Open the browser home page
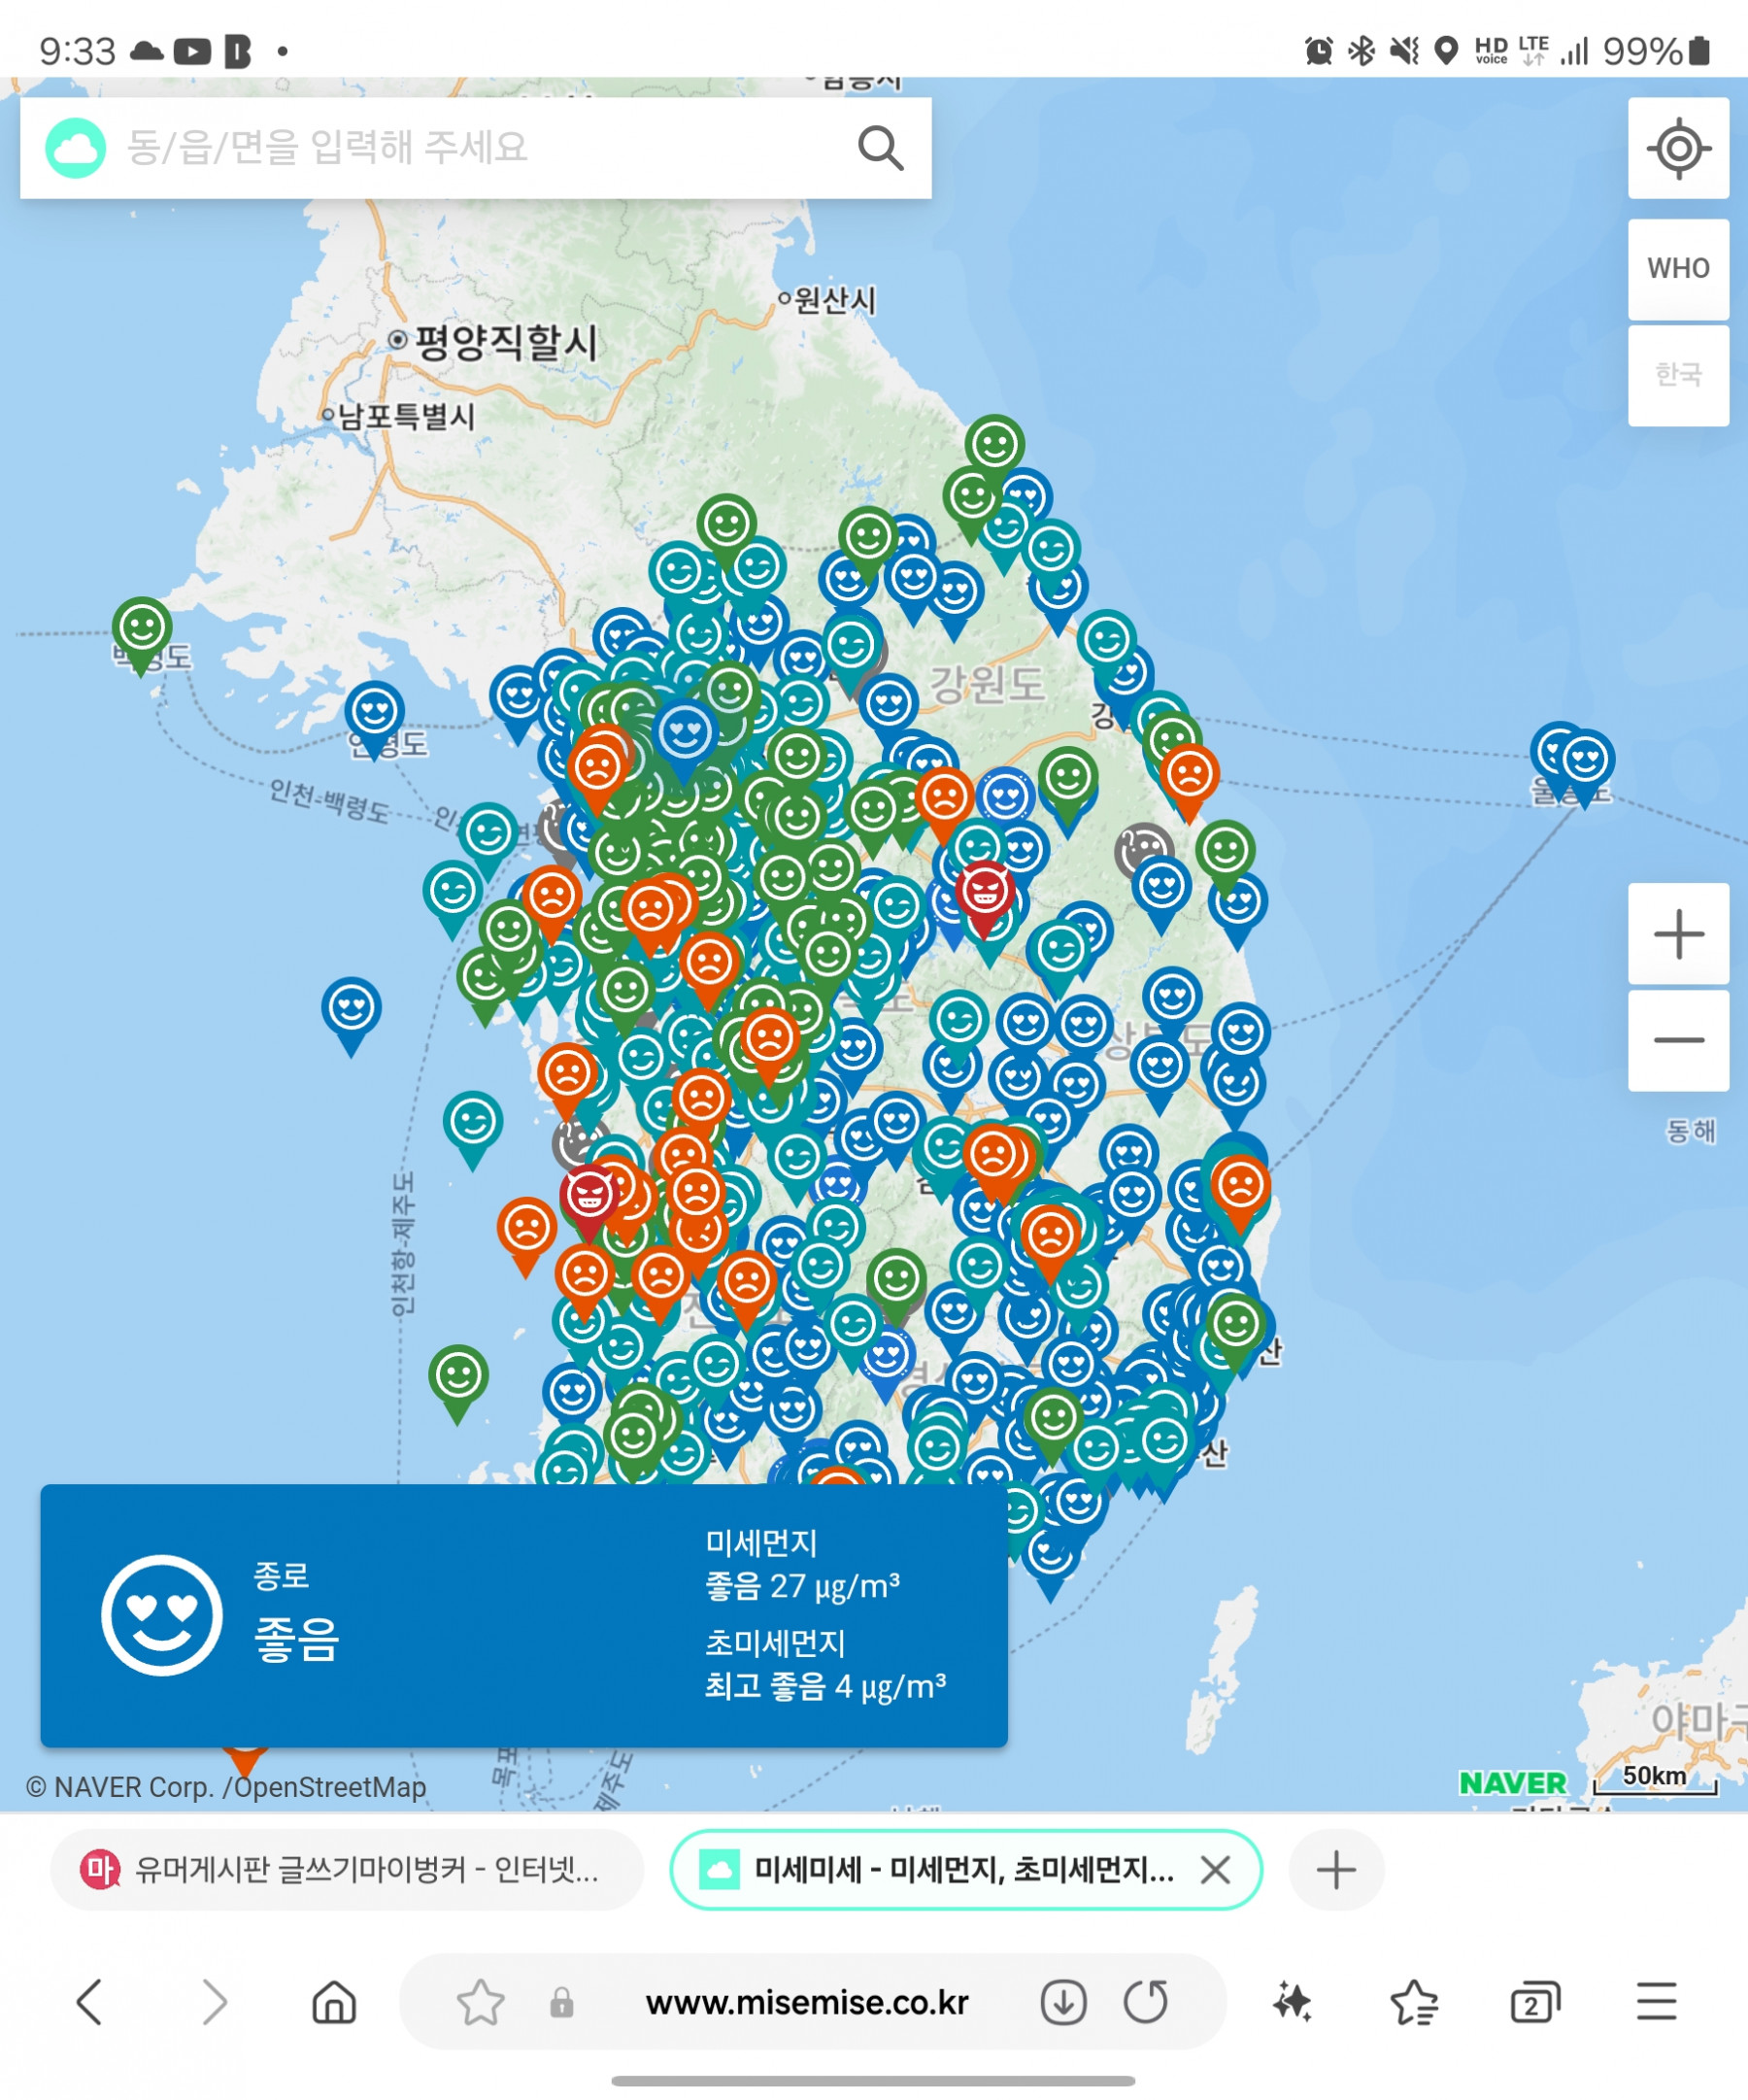 [x=334, y=2002]
